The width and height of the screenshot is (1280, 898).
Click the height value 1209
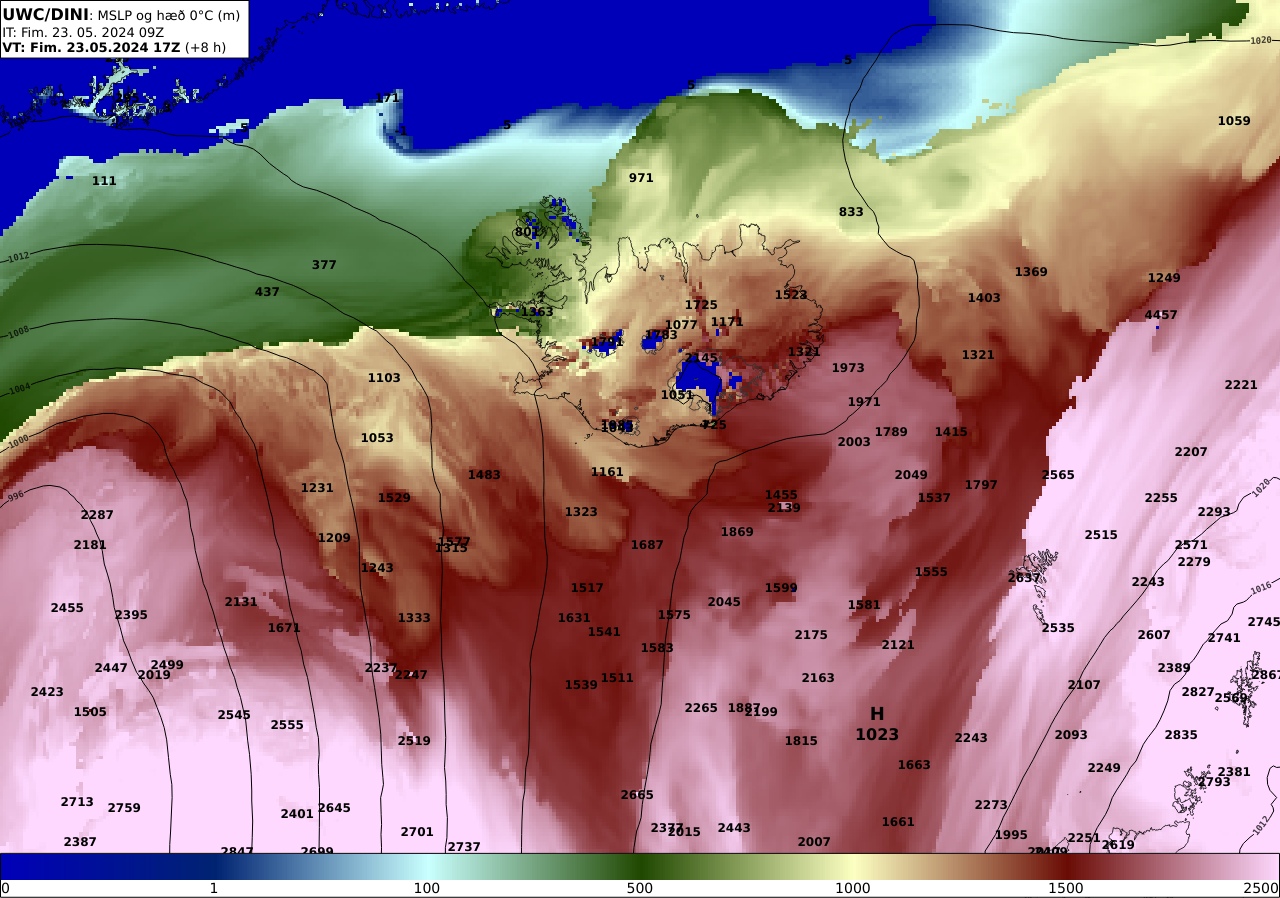click(334, 538)
